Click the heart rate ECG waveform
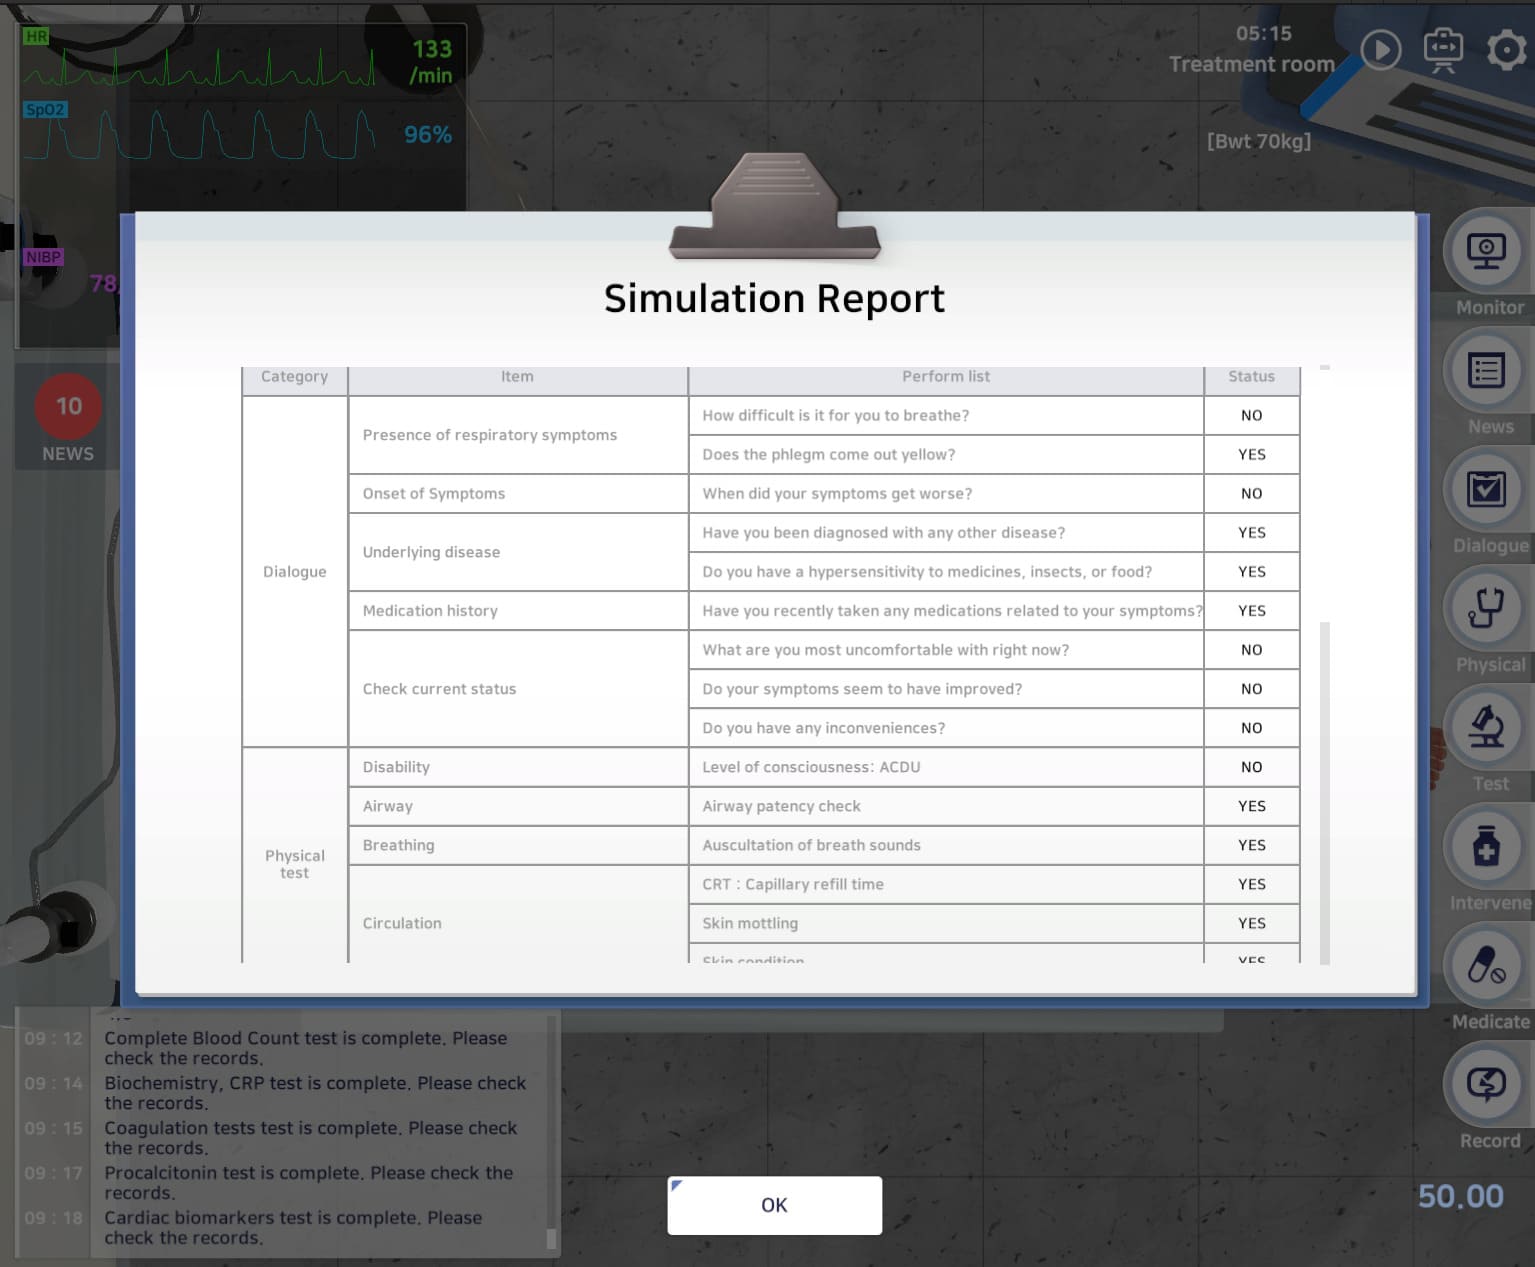The image size is (1535, 1267). tap(200, 68)
